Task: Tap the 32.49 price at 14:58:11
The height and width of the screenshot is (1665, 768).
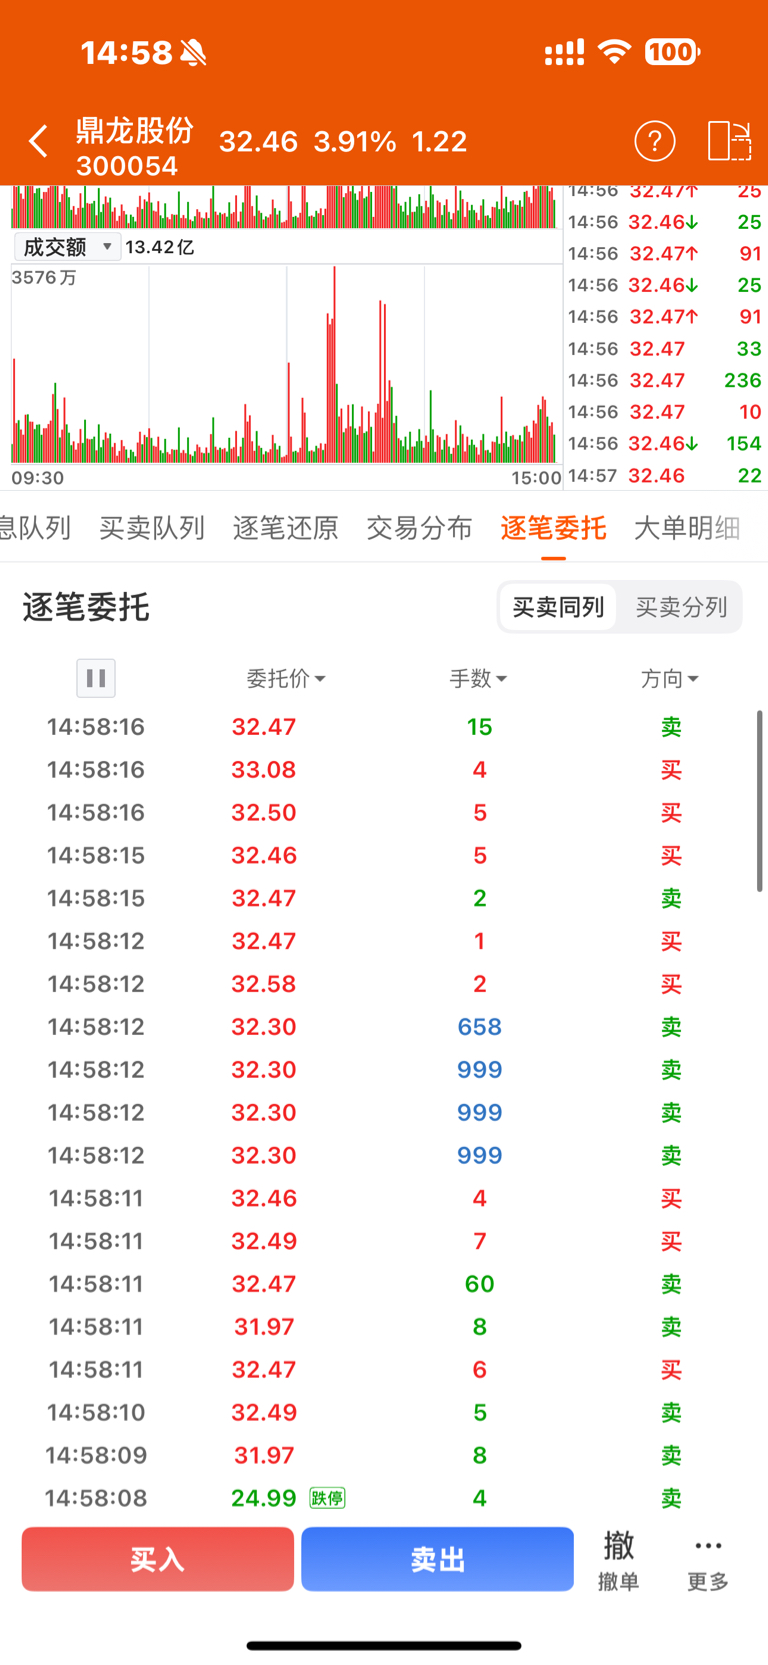Action: 264,1241
